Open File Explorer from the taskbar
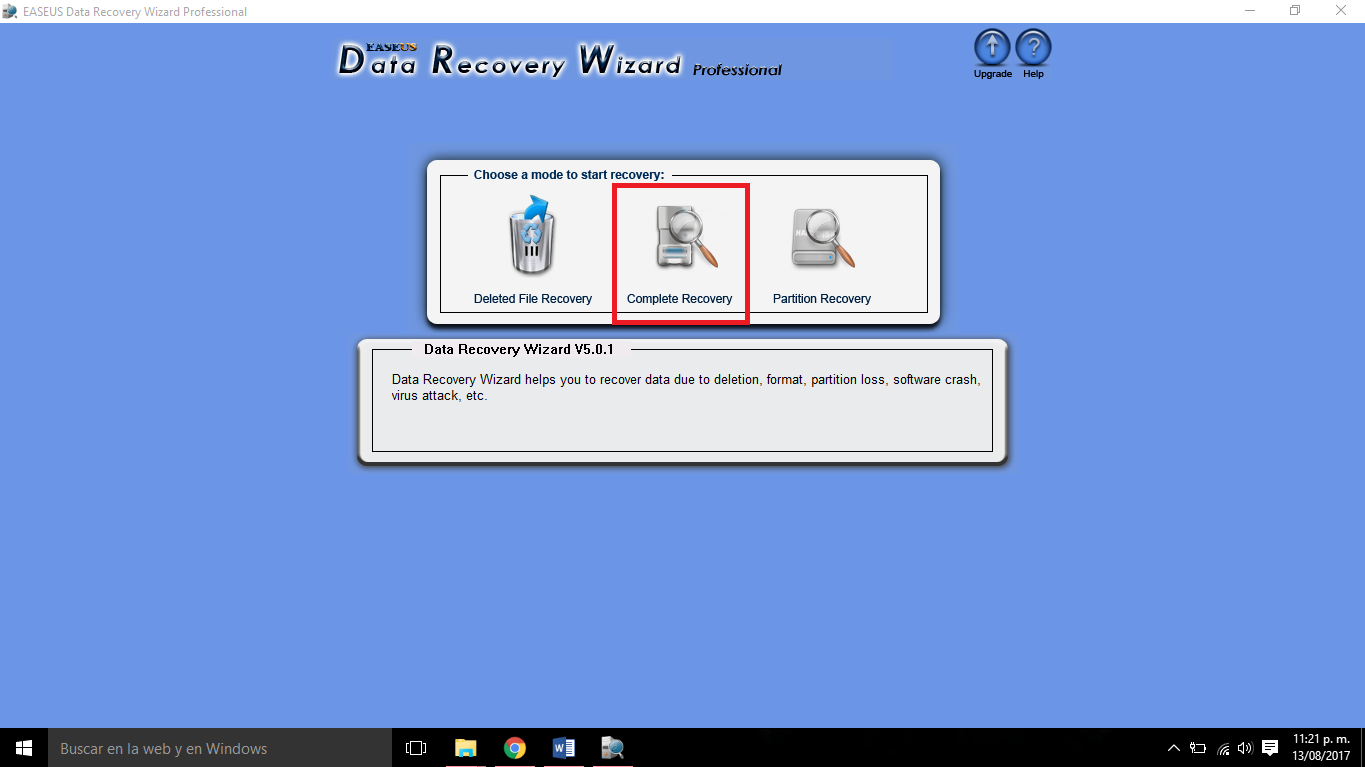Viewport: 1365px width, 767px height. point(466,748)
